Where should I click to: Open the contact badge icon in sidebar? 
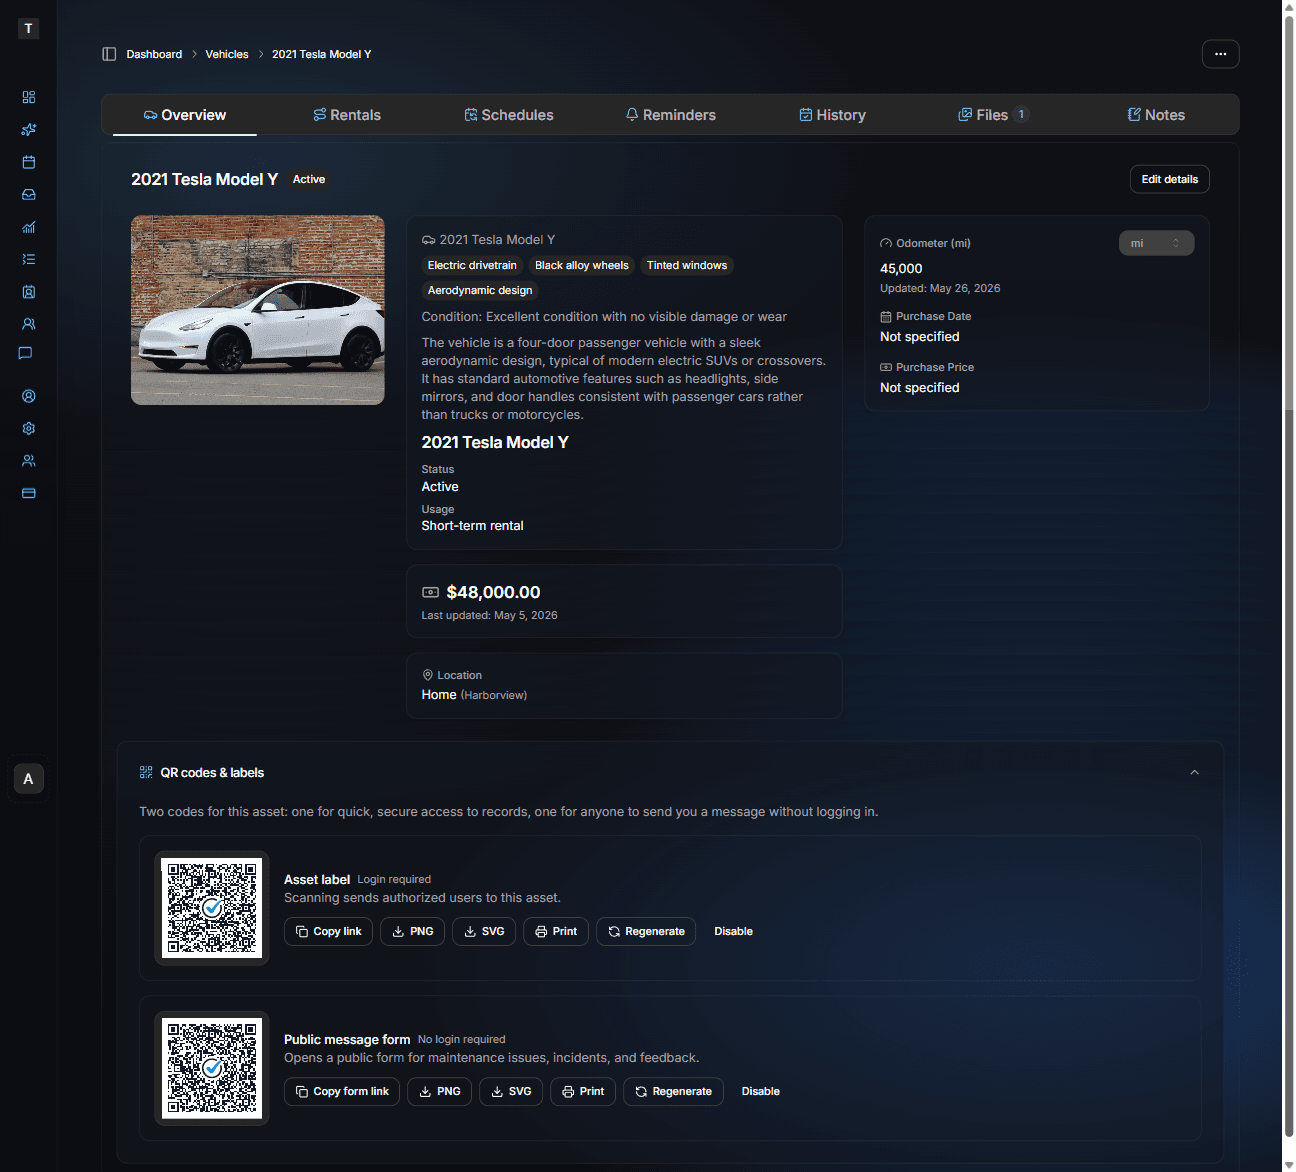(28, 292)
